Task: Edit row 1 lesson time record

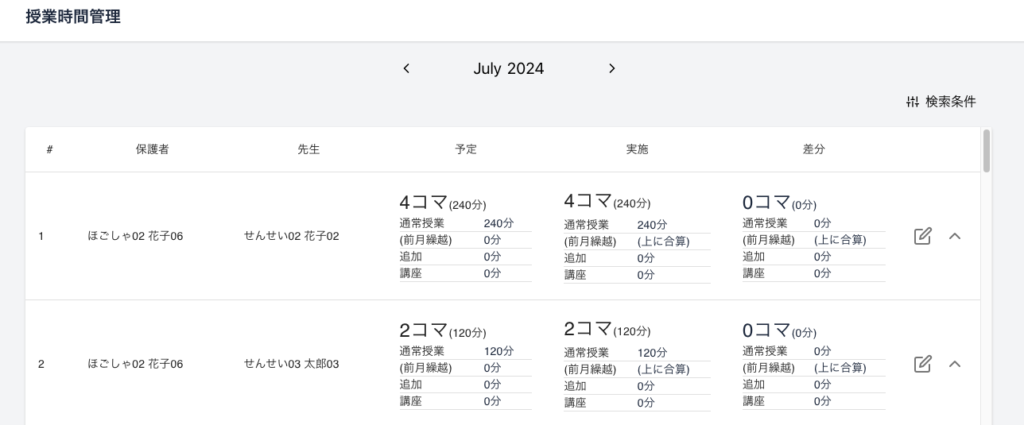Action: [923, 236]
